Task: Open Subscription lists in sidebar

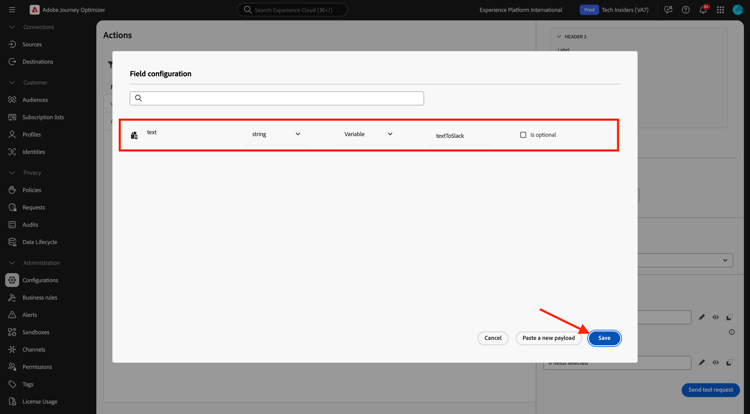Action: (x=43, y=117)
